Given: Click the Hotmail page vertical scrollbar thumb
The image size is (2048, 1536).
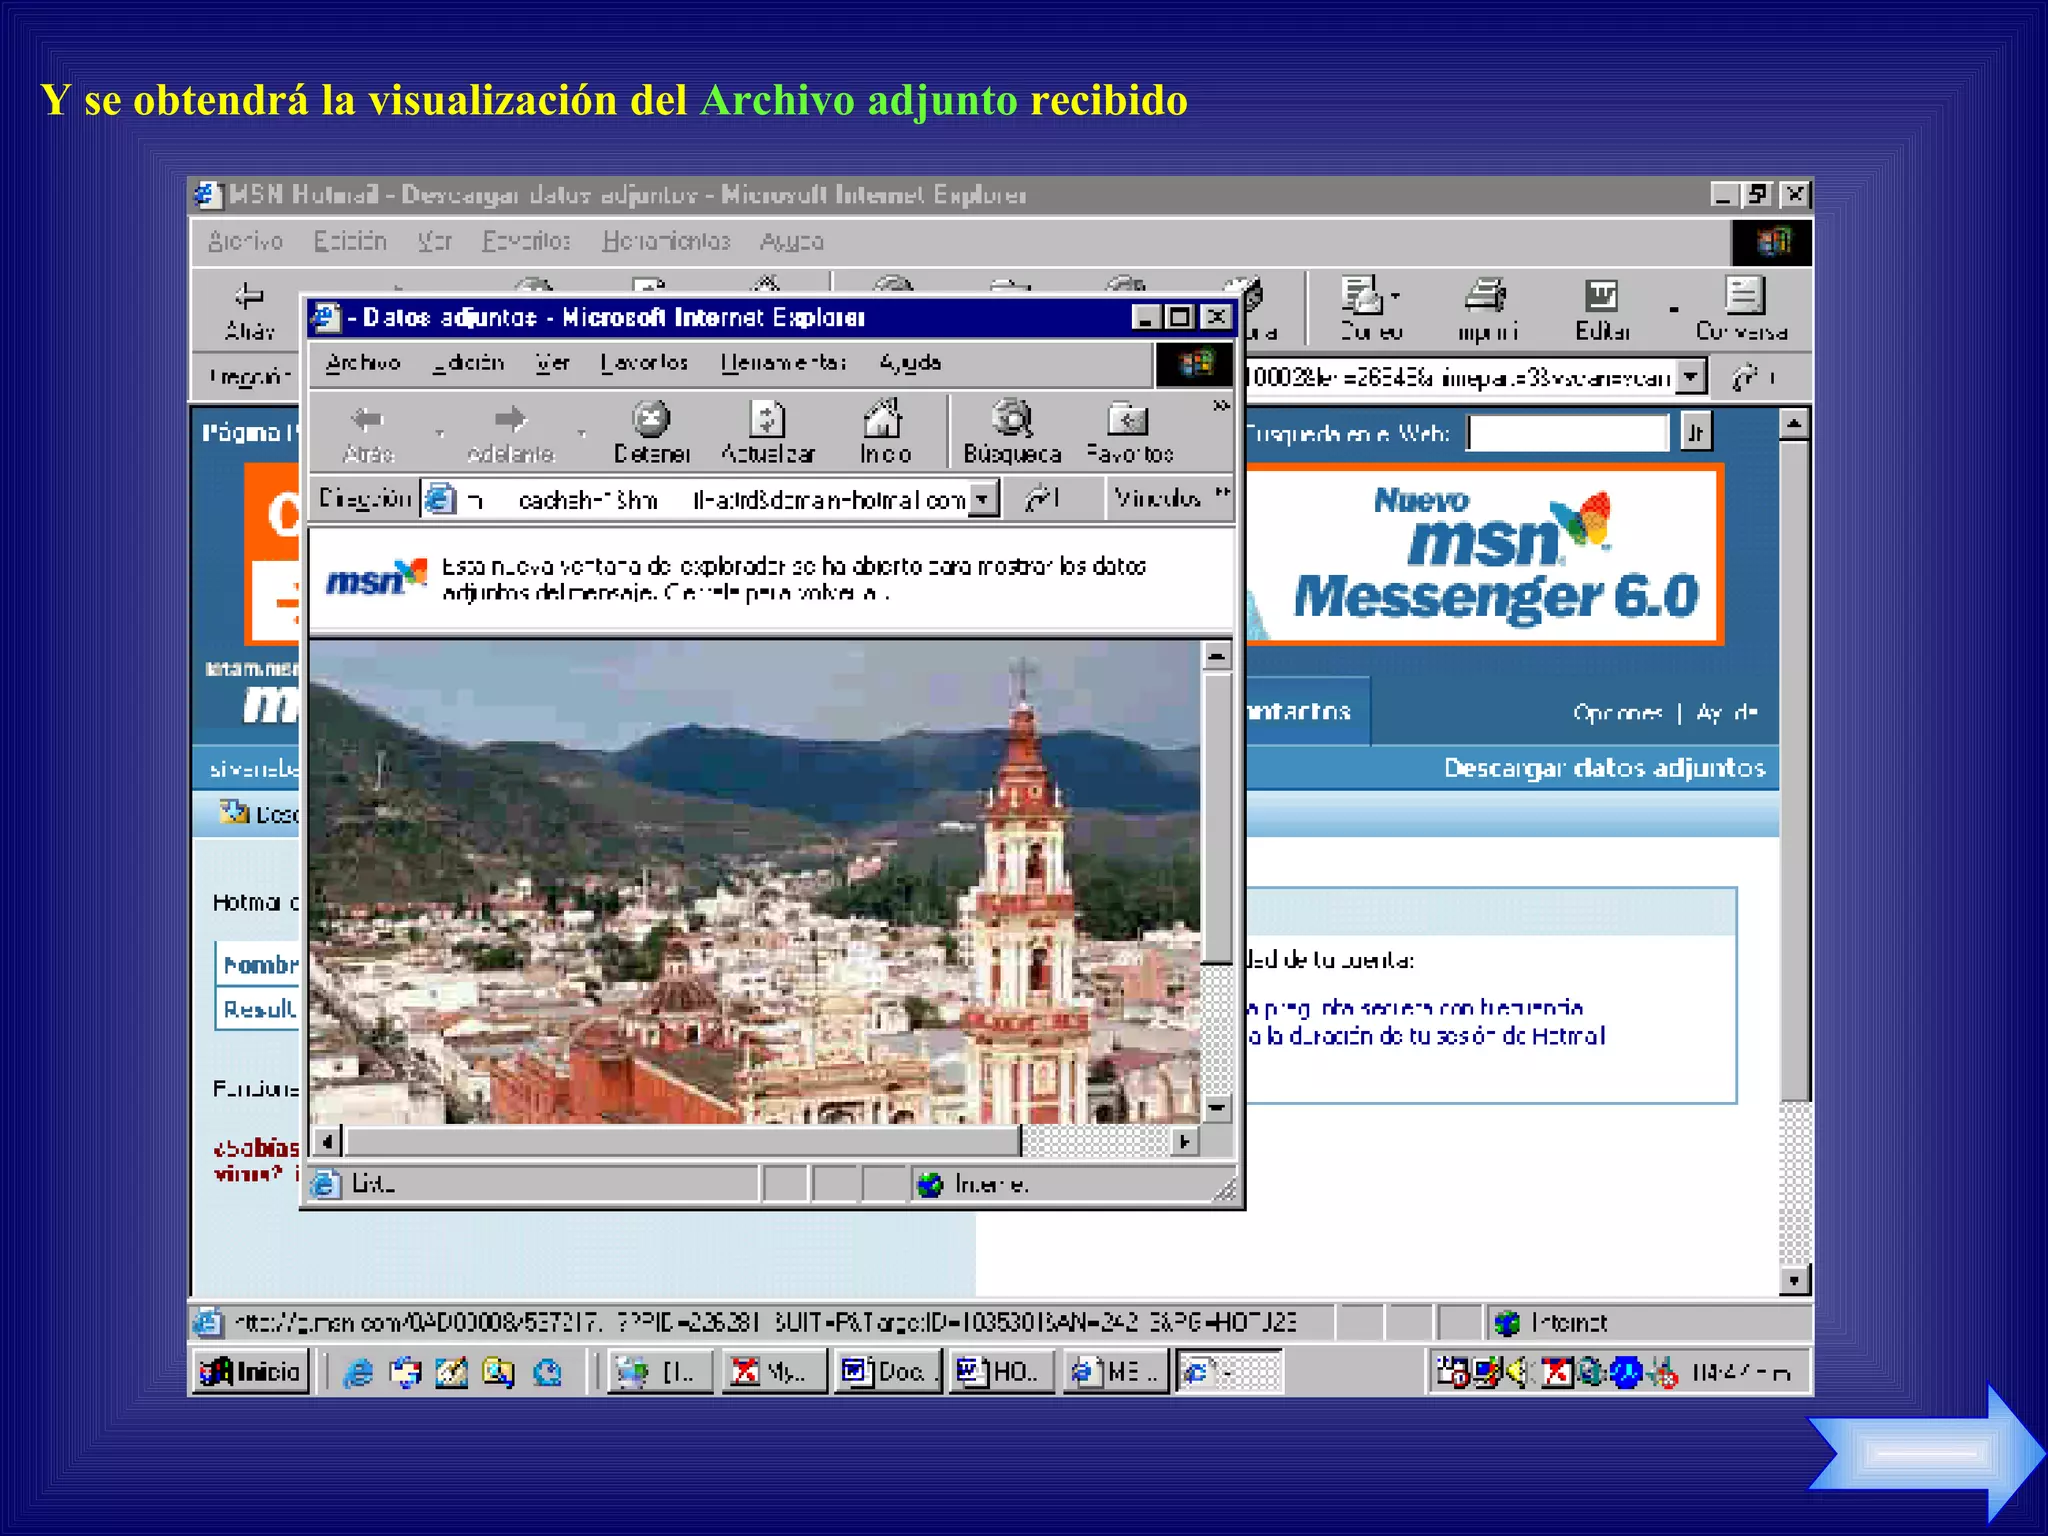Looking at the screenshot, I should 1795,772.
